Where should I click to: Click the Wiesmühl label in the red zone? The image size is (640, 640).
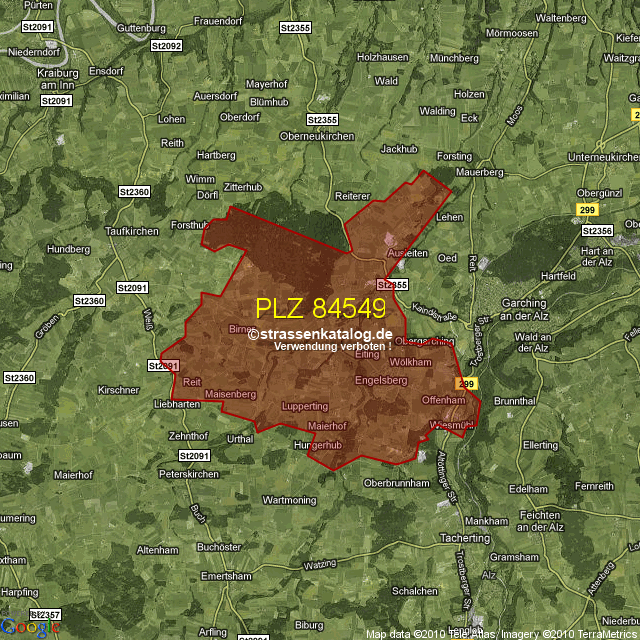tap(450, 425)
